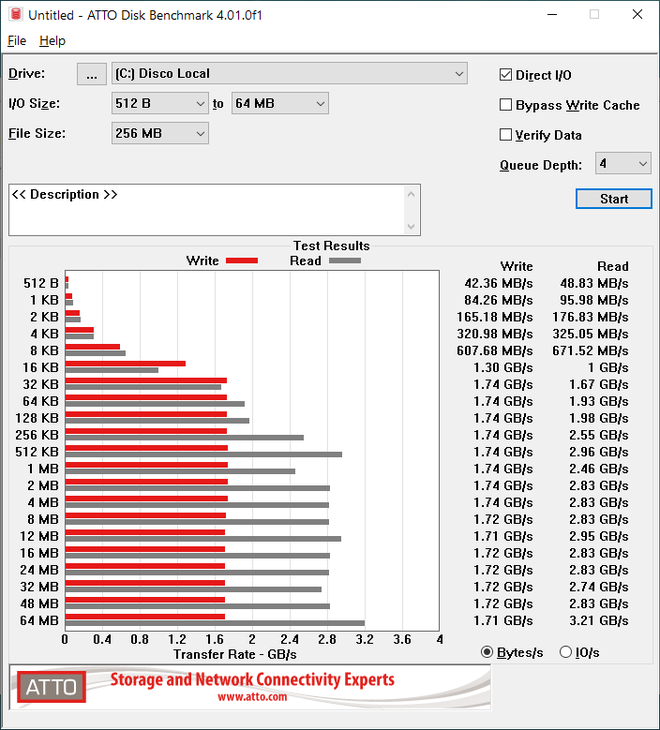The width and height of the screenshot is (660, 730).
Task: Minimize the ATTO Disk Benchmark window
Action: pyautogui.click(x=552, y=15)
